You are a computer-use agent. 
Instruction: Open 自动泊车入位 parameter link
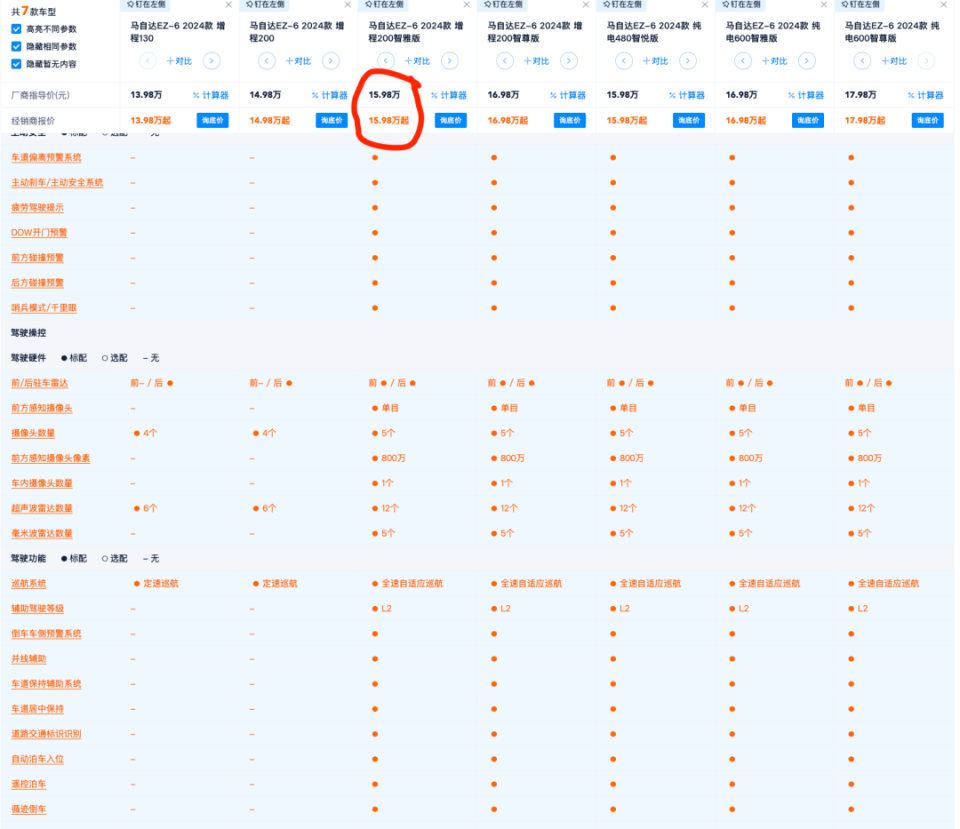click(37, 759)
